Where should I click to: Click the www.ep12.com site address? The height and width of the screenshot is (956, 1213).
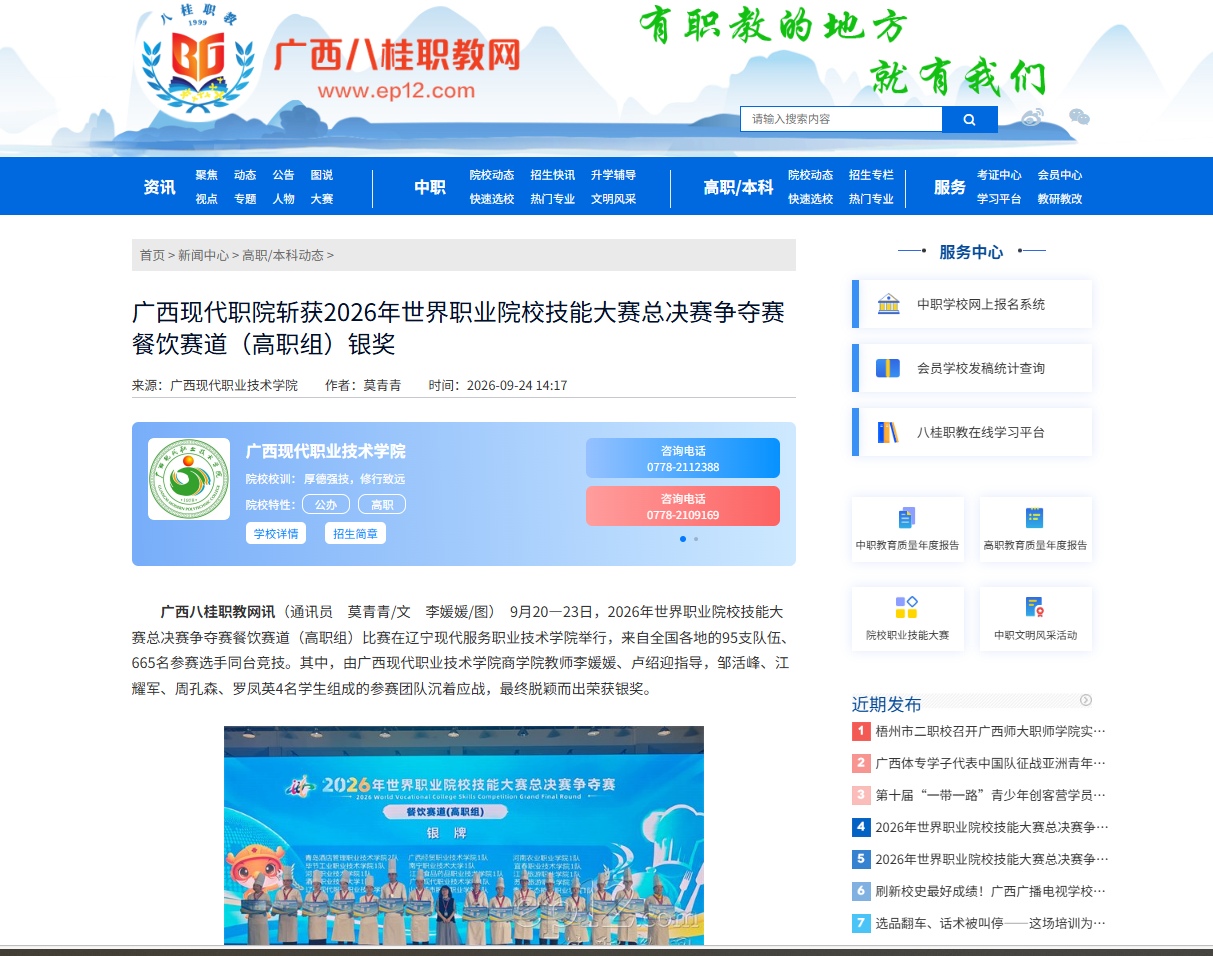(x=396, y=91)
